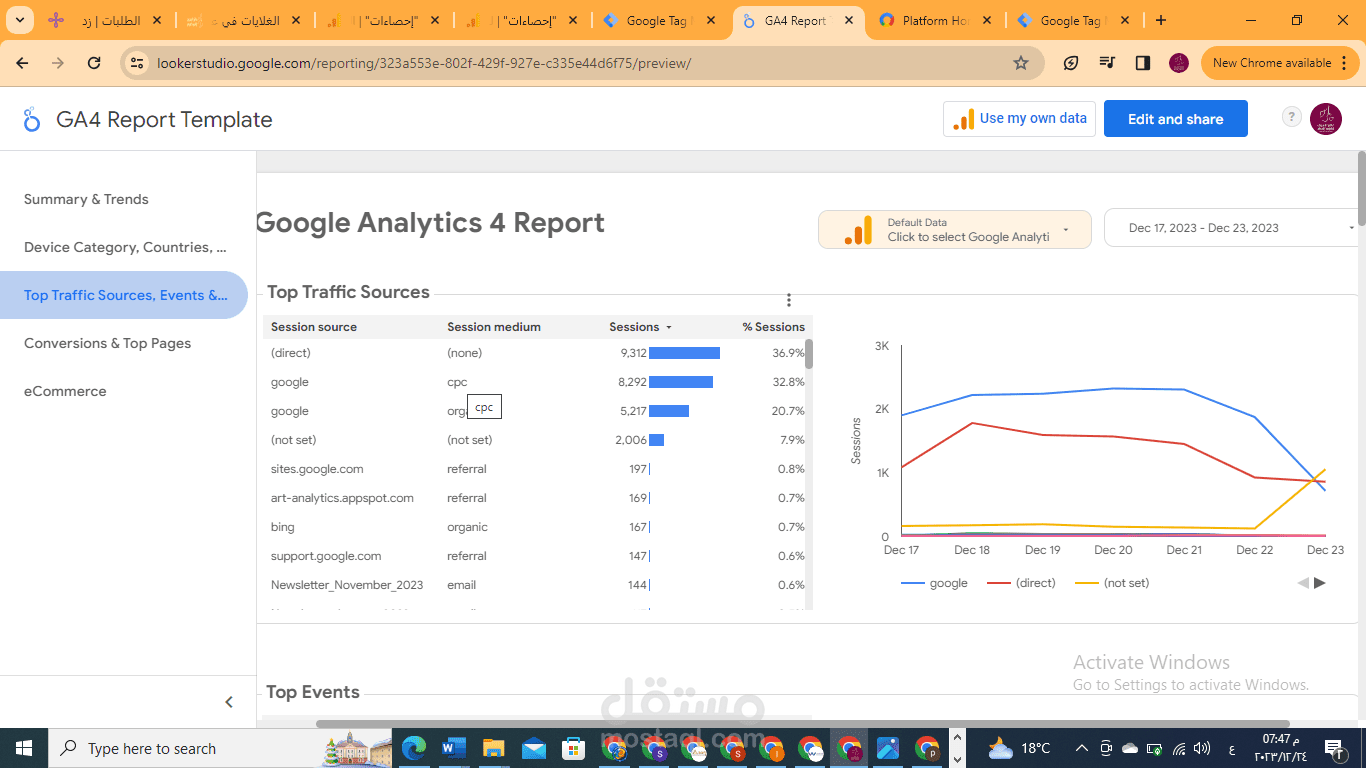Click the google entry in chart legend
1366x768 pixels.
(x=935, y=583)
